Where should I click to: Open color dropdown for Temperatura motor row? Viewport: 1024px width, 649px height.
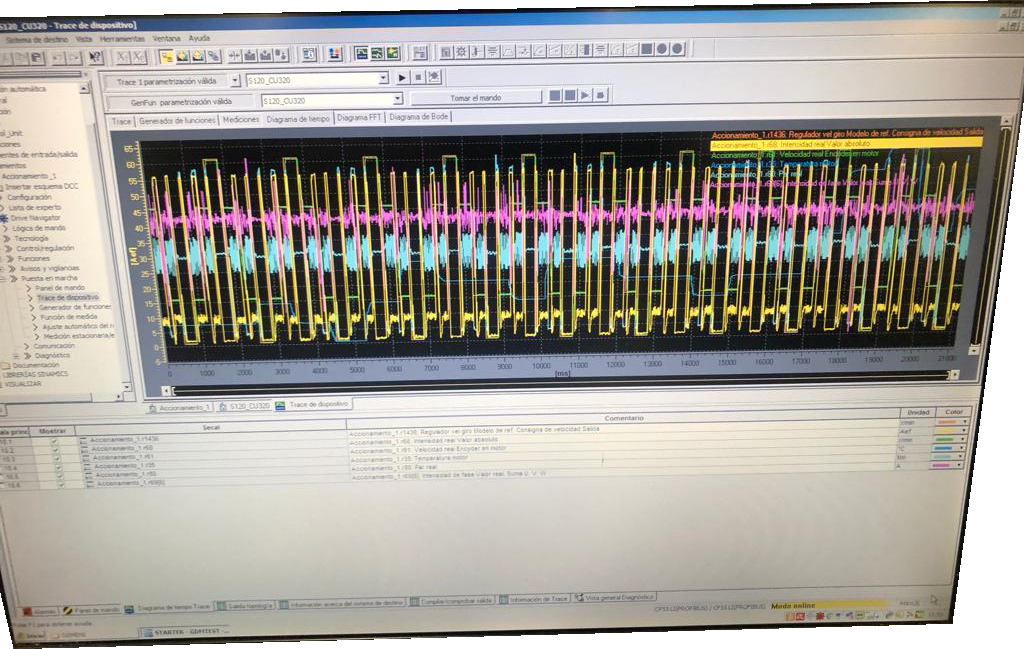pyautogui.click(x=961, y=447)
